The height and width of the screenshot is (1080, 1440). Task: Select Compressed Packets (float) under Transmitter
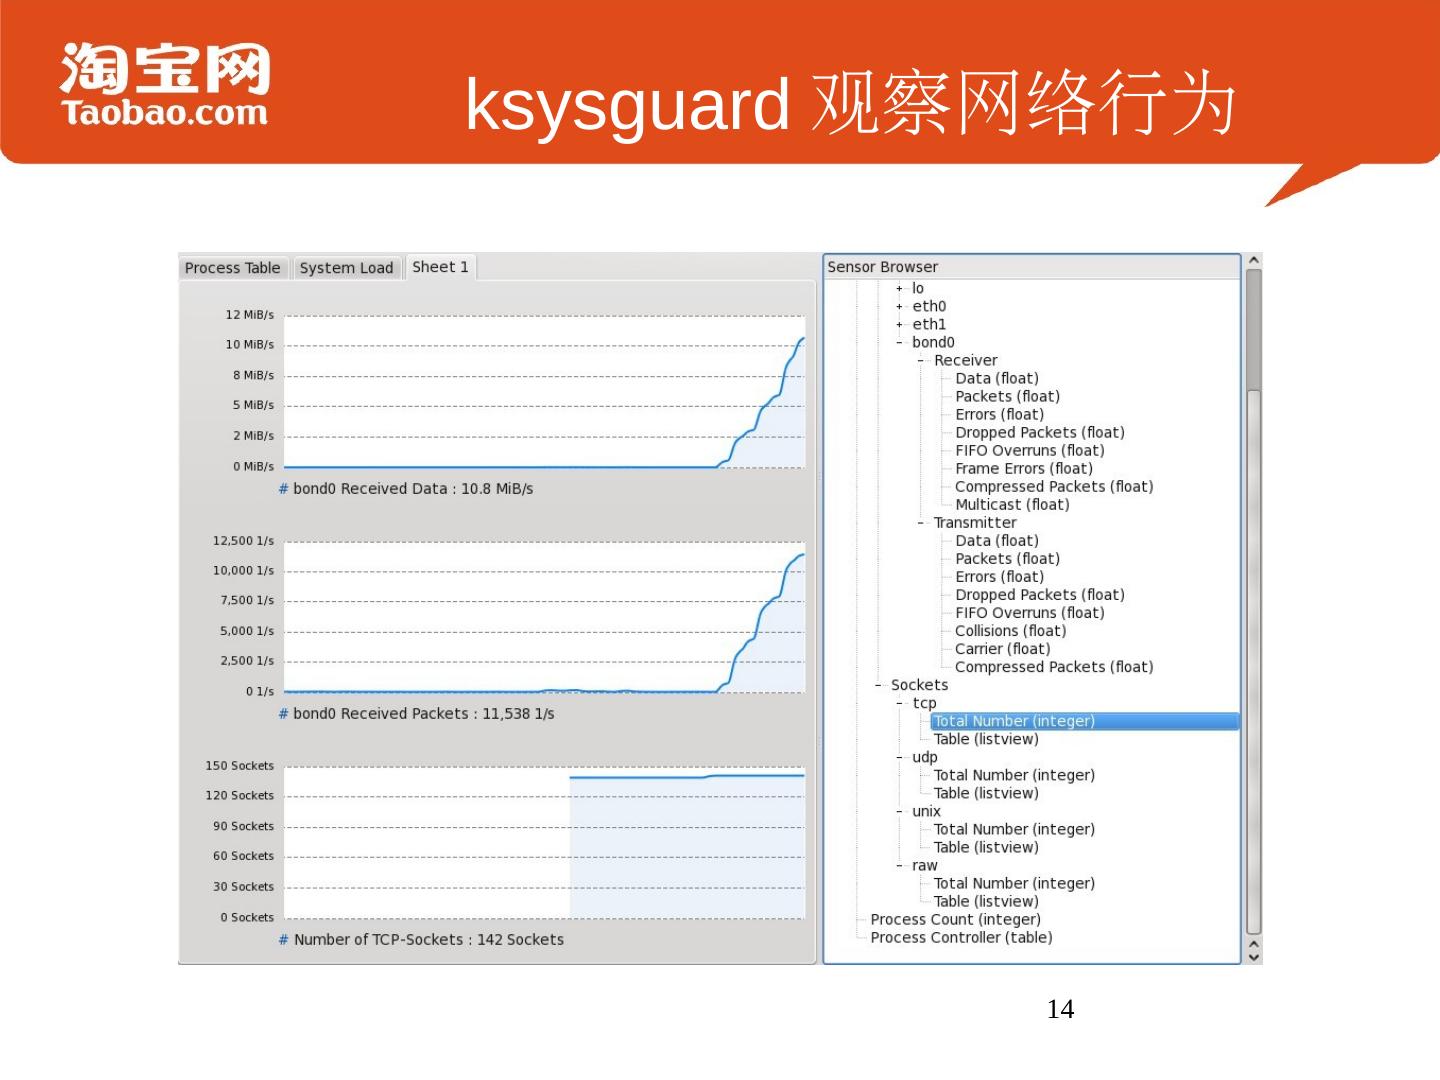pos(1054,667)
